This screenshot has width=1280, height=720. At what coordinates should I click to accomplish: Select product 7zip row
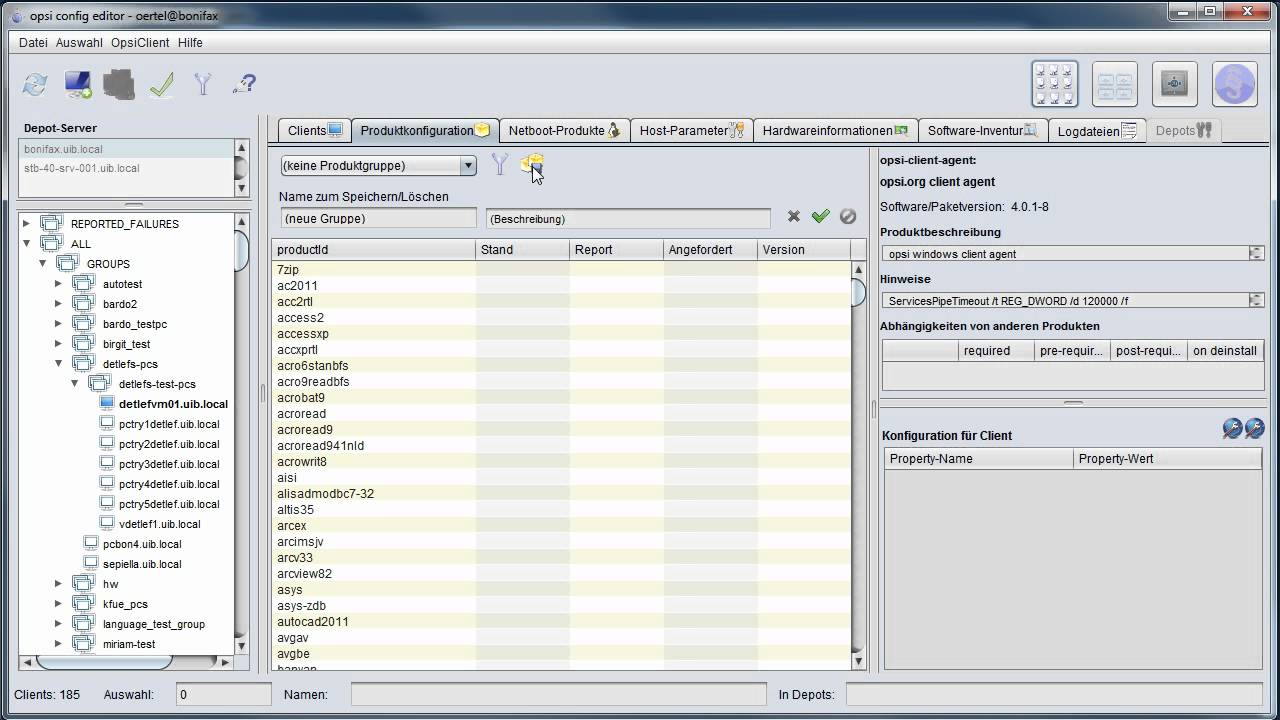[561, 270]
